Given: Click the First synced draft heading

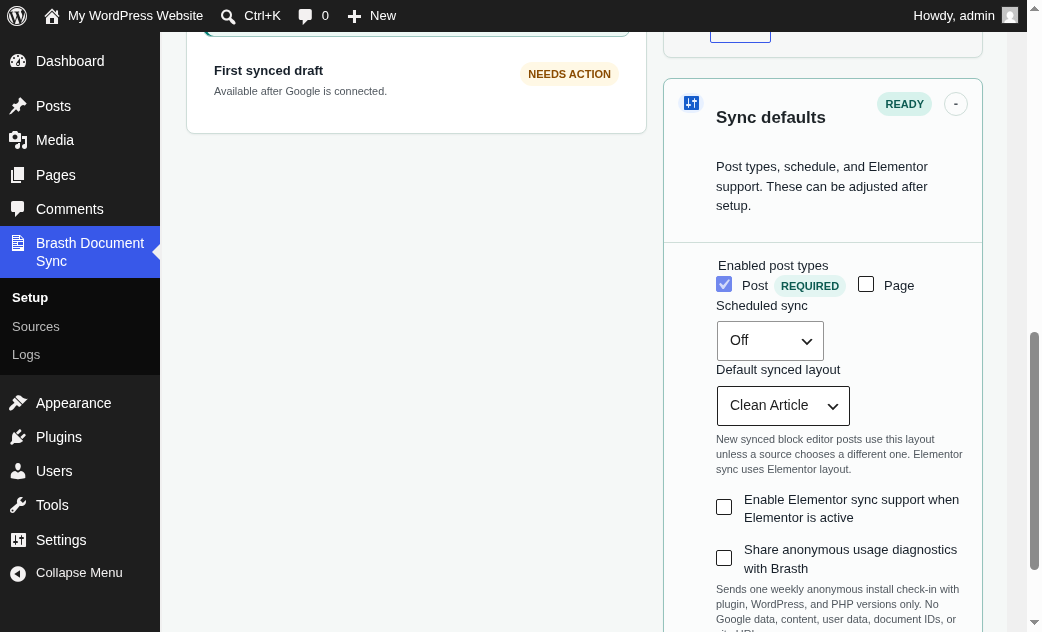Looking at the screenshot, I should (268, 70).
